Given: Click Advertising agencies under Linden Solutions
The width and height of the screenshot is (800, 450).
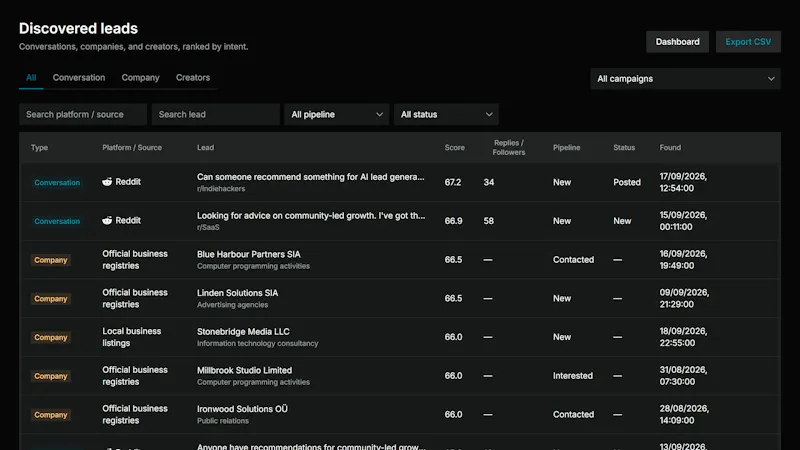Looking at the screenshot, I should pos(232,305).
